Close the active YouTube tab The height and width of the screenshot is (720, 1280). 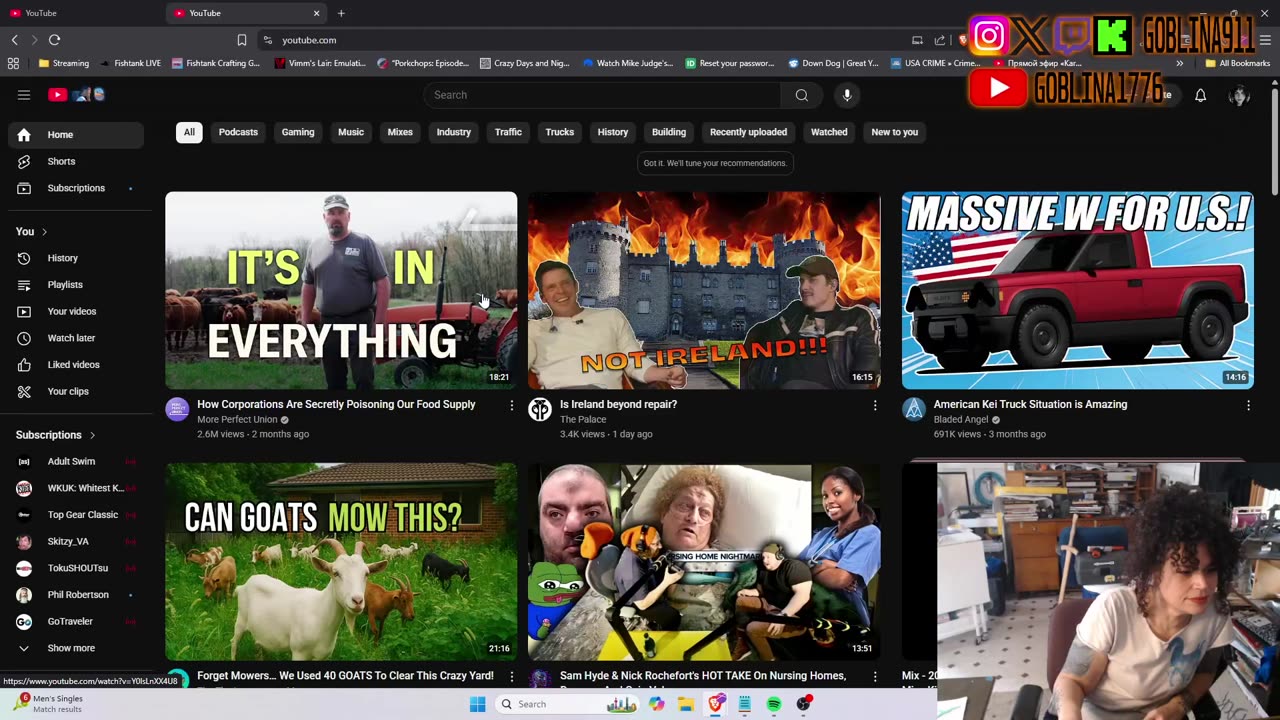[317, 13]
